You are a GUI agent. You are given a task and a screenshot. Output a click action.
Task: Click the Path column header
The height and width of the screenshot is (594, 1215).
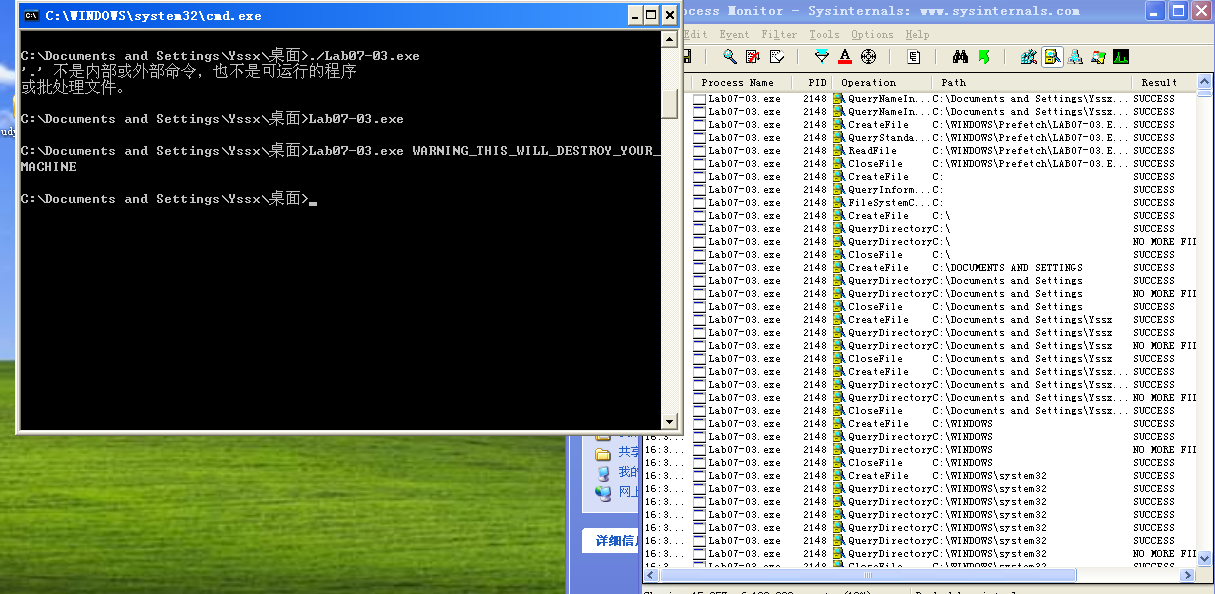pos(954,82)
